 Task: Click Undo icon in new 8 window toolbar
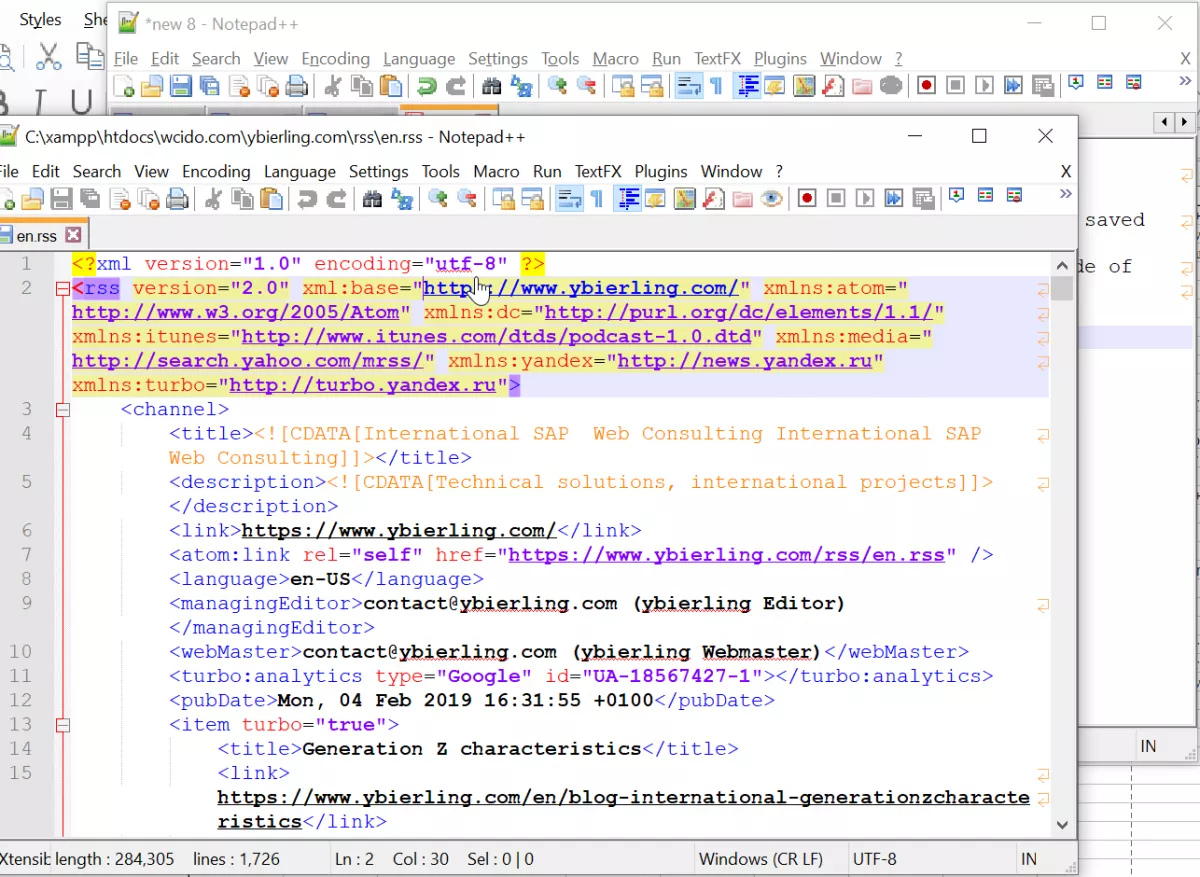click(427, 86)
